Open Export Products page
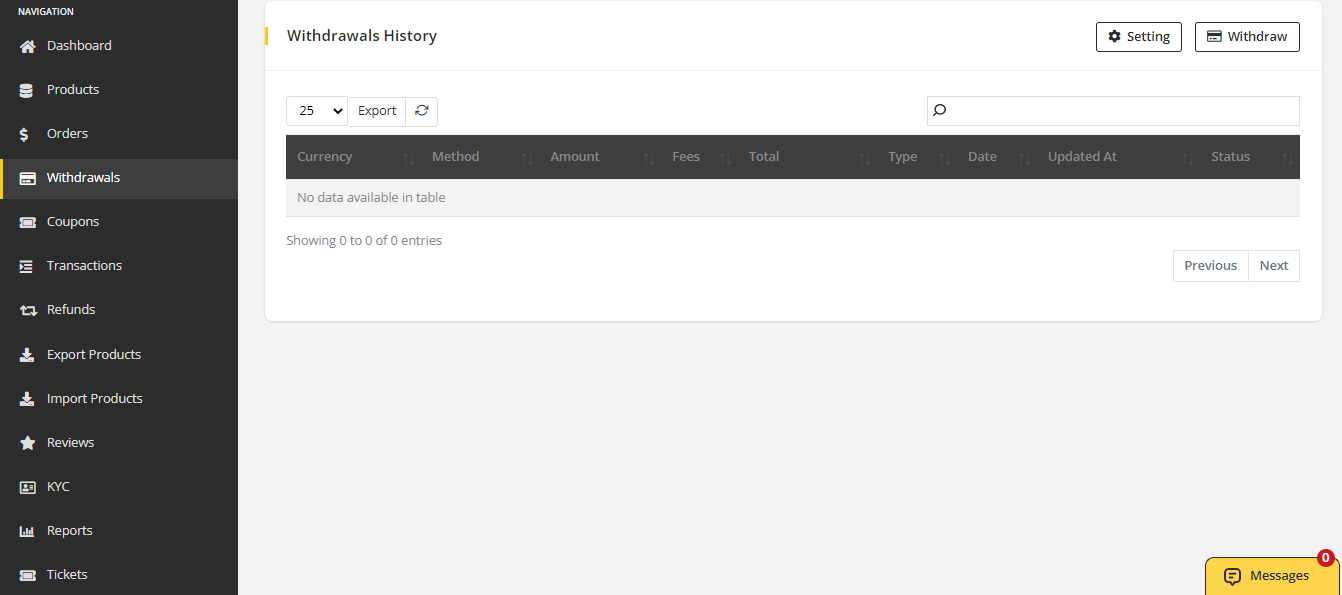Image resolution: width=1342 pixels, height=595 pixels. pos(119,355)
